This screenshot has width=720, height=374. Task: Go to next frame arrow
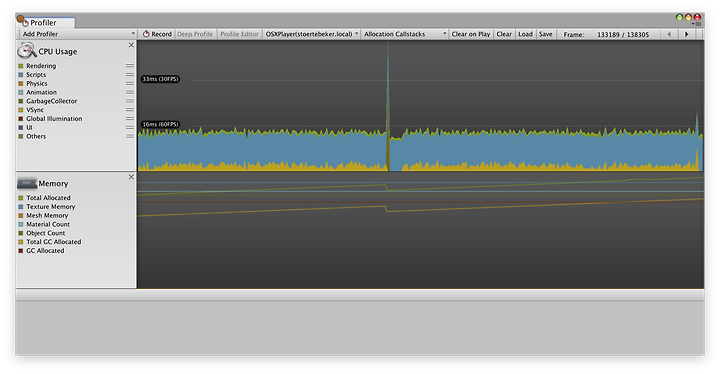(686, 34)
